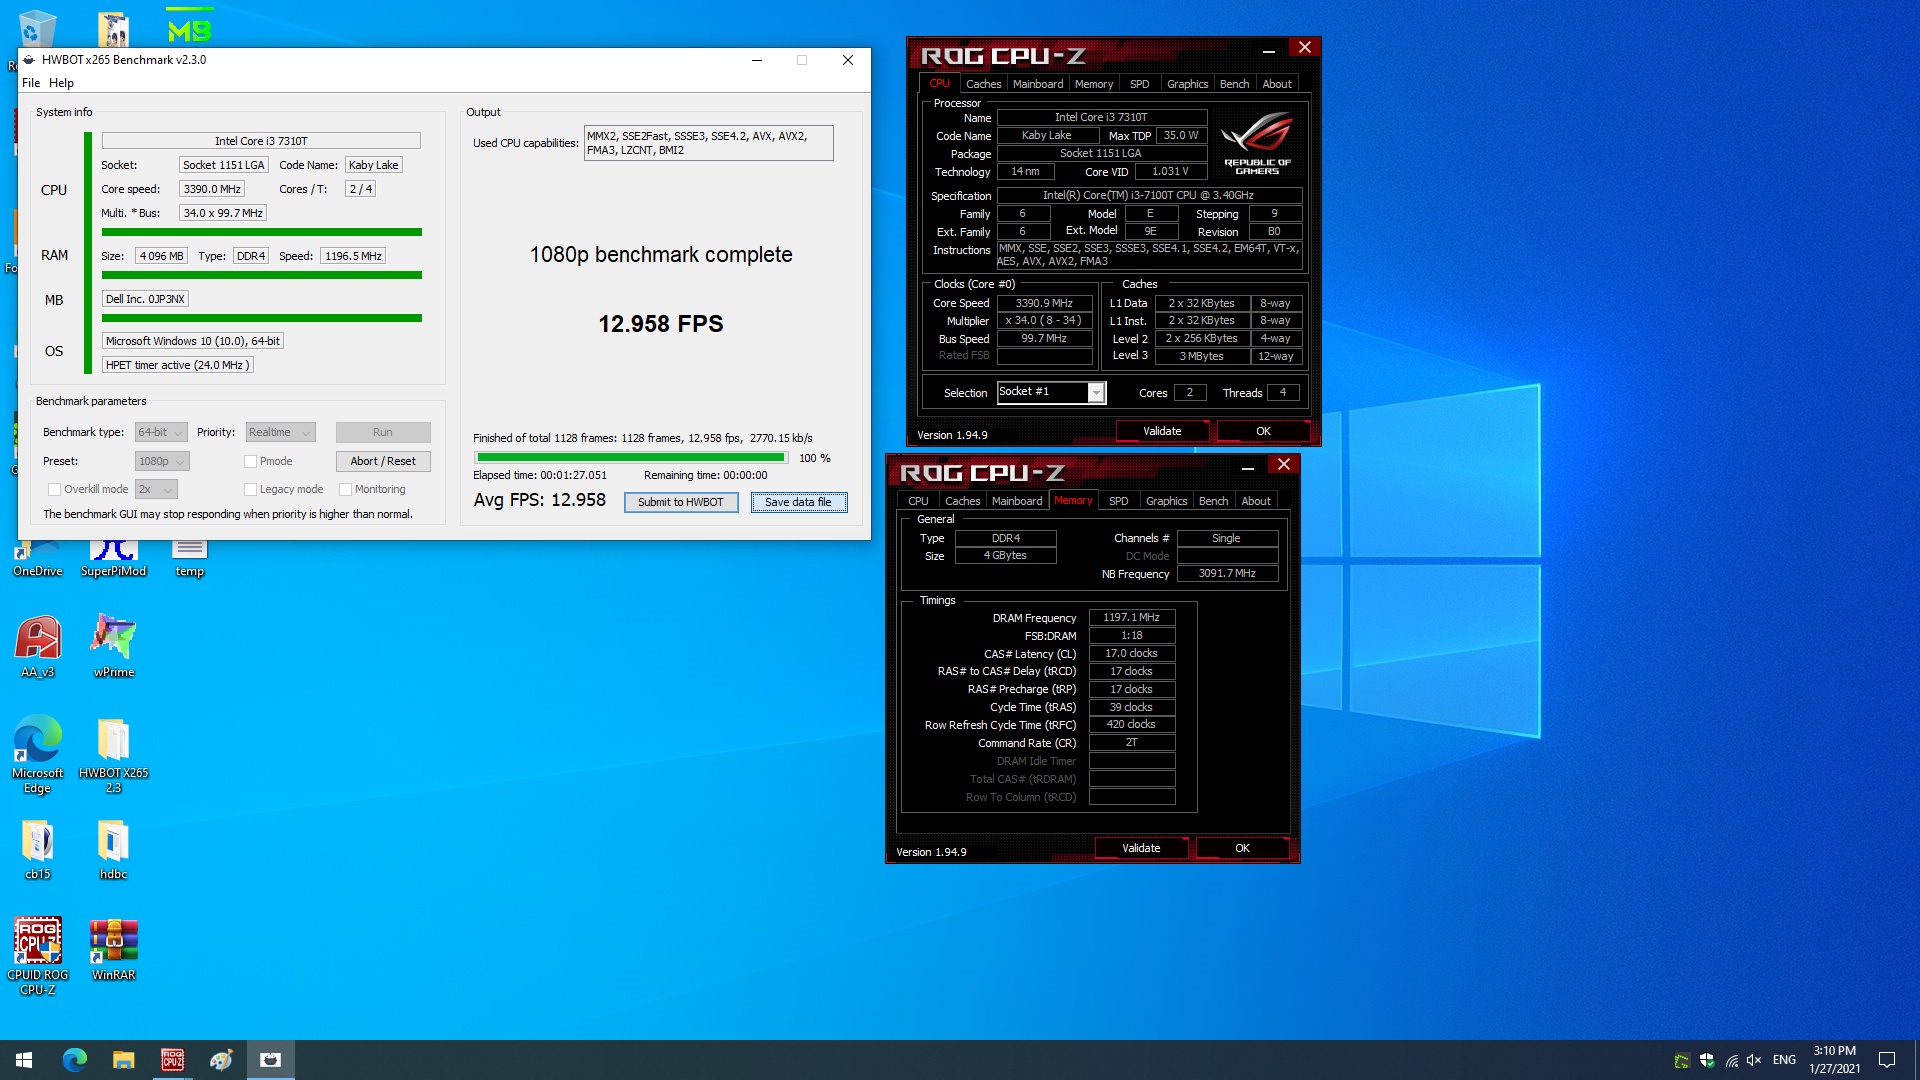Open Windows Security tray icon
The height and width of the screenshot is (1080, 1920).
[x=1707, y=1061]
